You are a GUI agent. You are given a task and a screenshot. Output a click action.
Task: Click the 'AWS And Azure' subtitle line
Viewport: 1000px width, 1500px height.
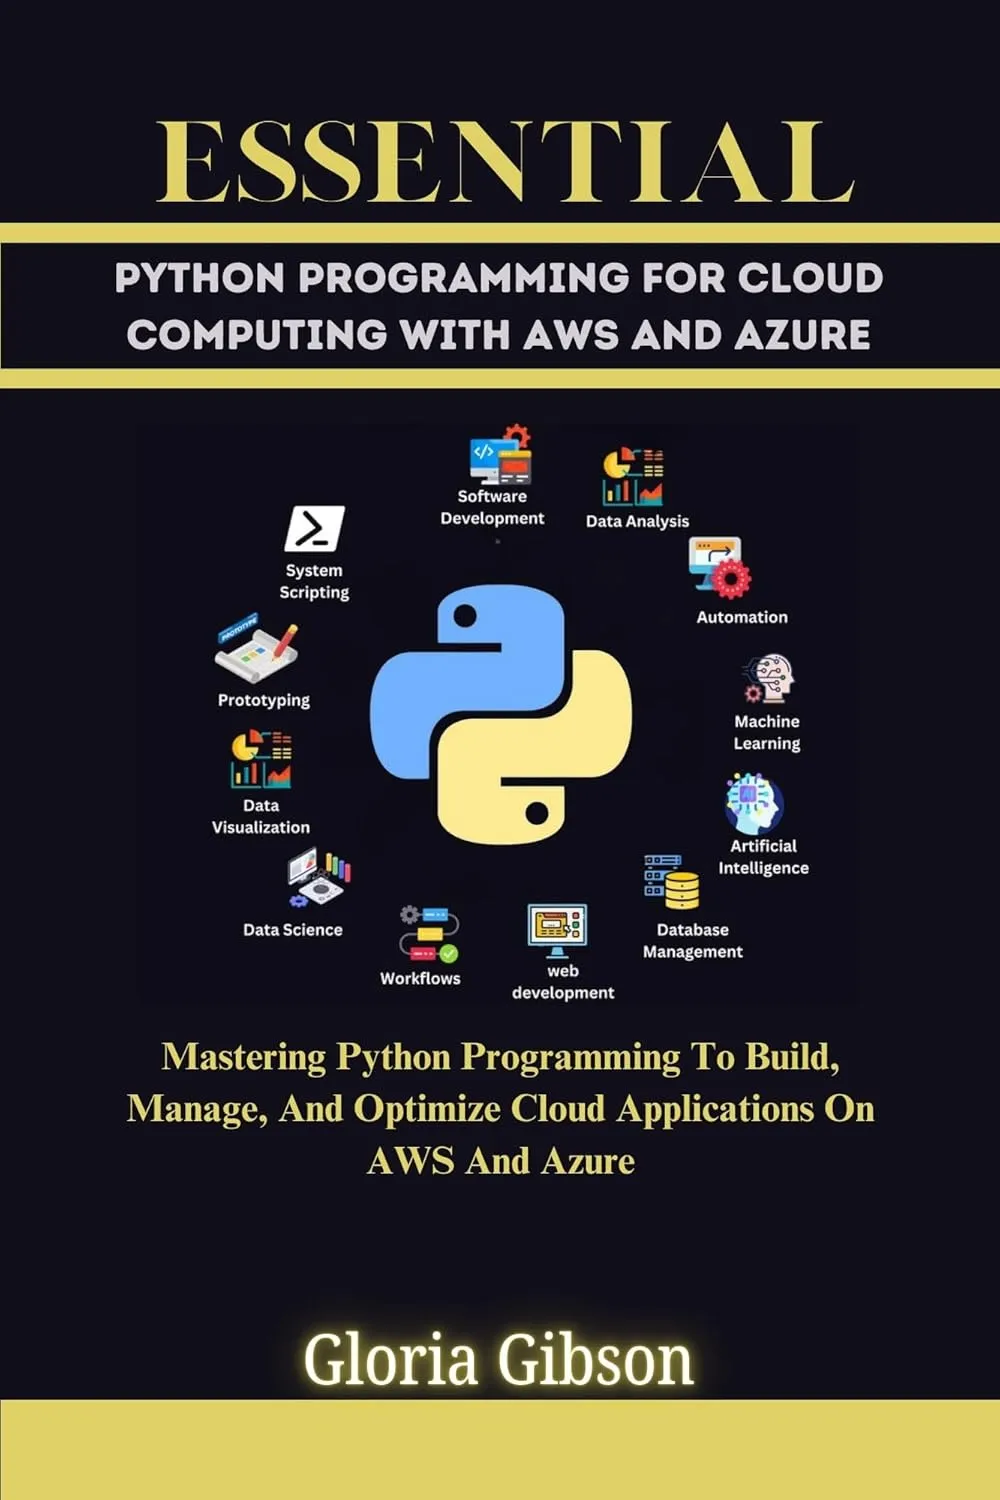pos(501,1161)
